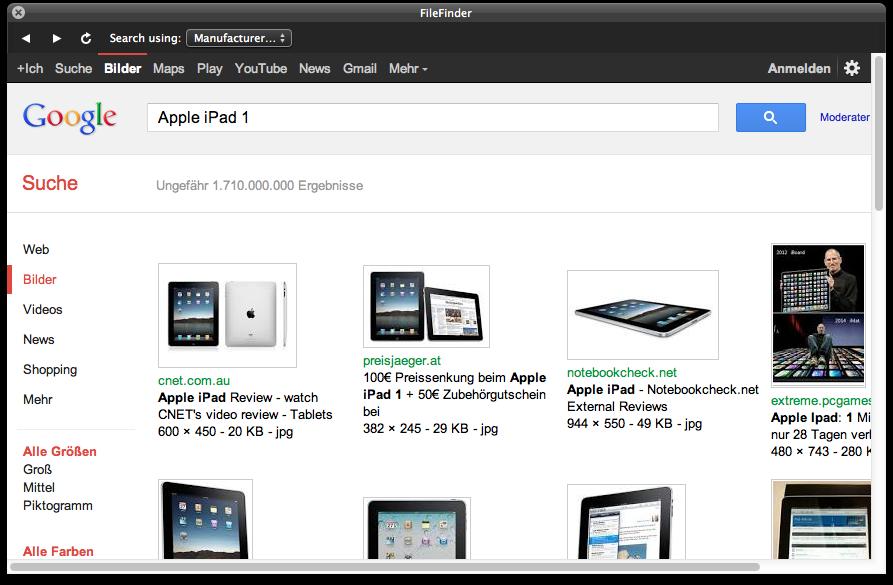Expand the Mehr dropdown in the top bar
The width and height of the screenshot is (893, 585).
(x=408, y=68)
